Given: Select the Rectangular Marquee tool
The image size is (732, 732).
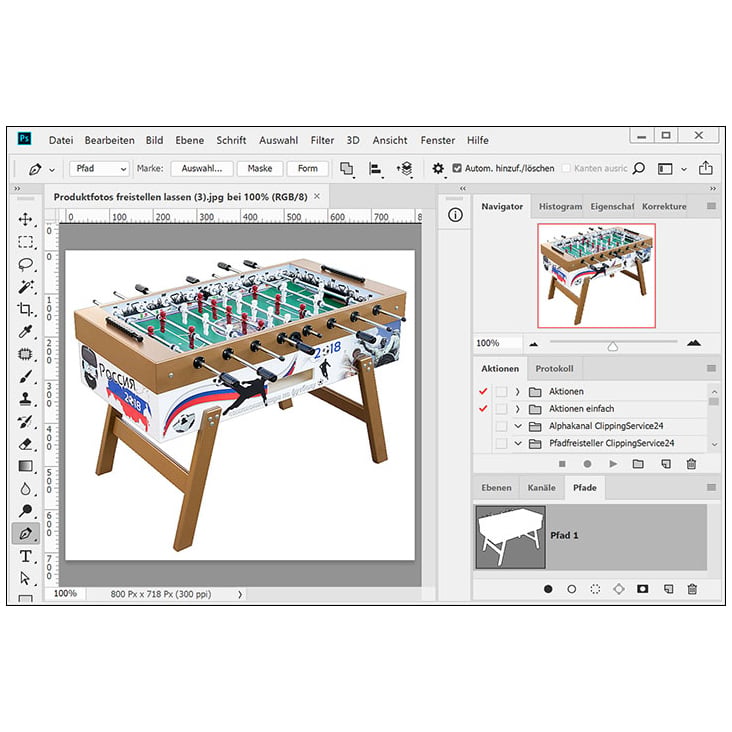Looking at the screenshot, I should tap(25, 242).
